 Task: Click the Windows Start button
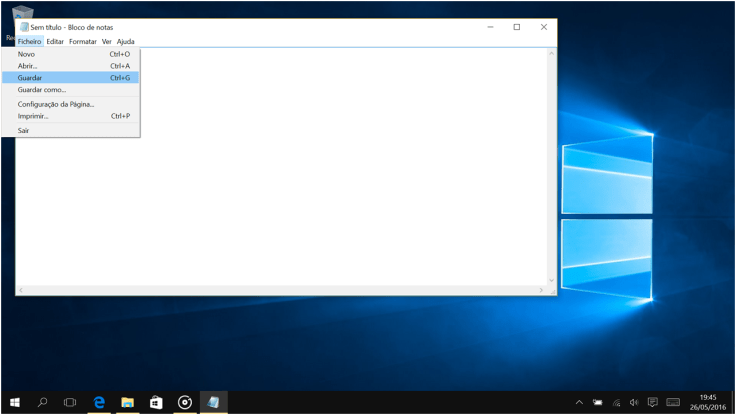pos(14,402)
